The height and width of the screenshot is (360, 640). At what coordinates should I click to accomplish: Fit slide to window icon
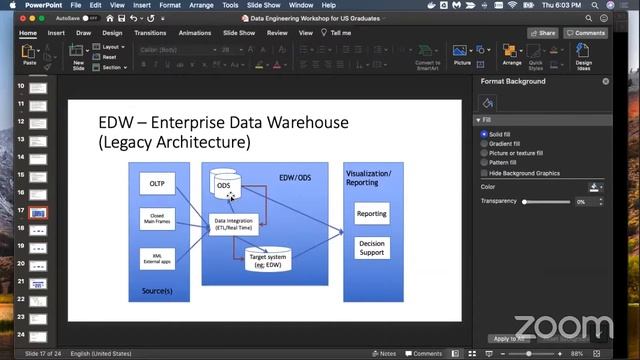tap(596, 353)
